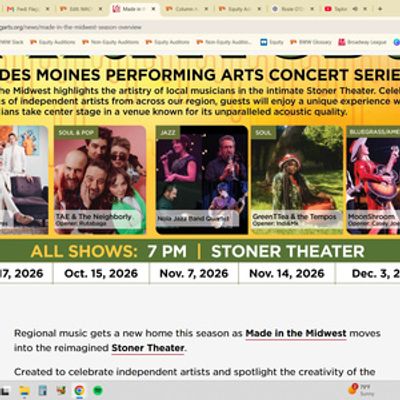Select the active 'Made in' tab

pos(133,9)
